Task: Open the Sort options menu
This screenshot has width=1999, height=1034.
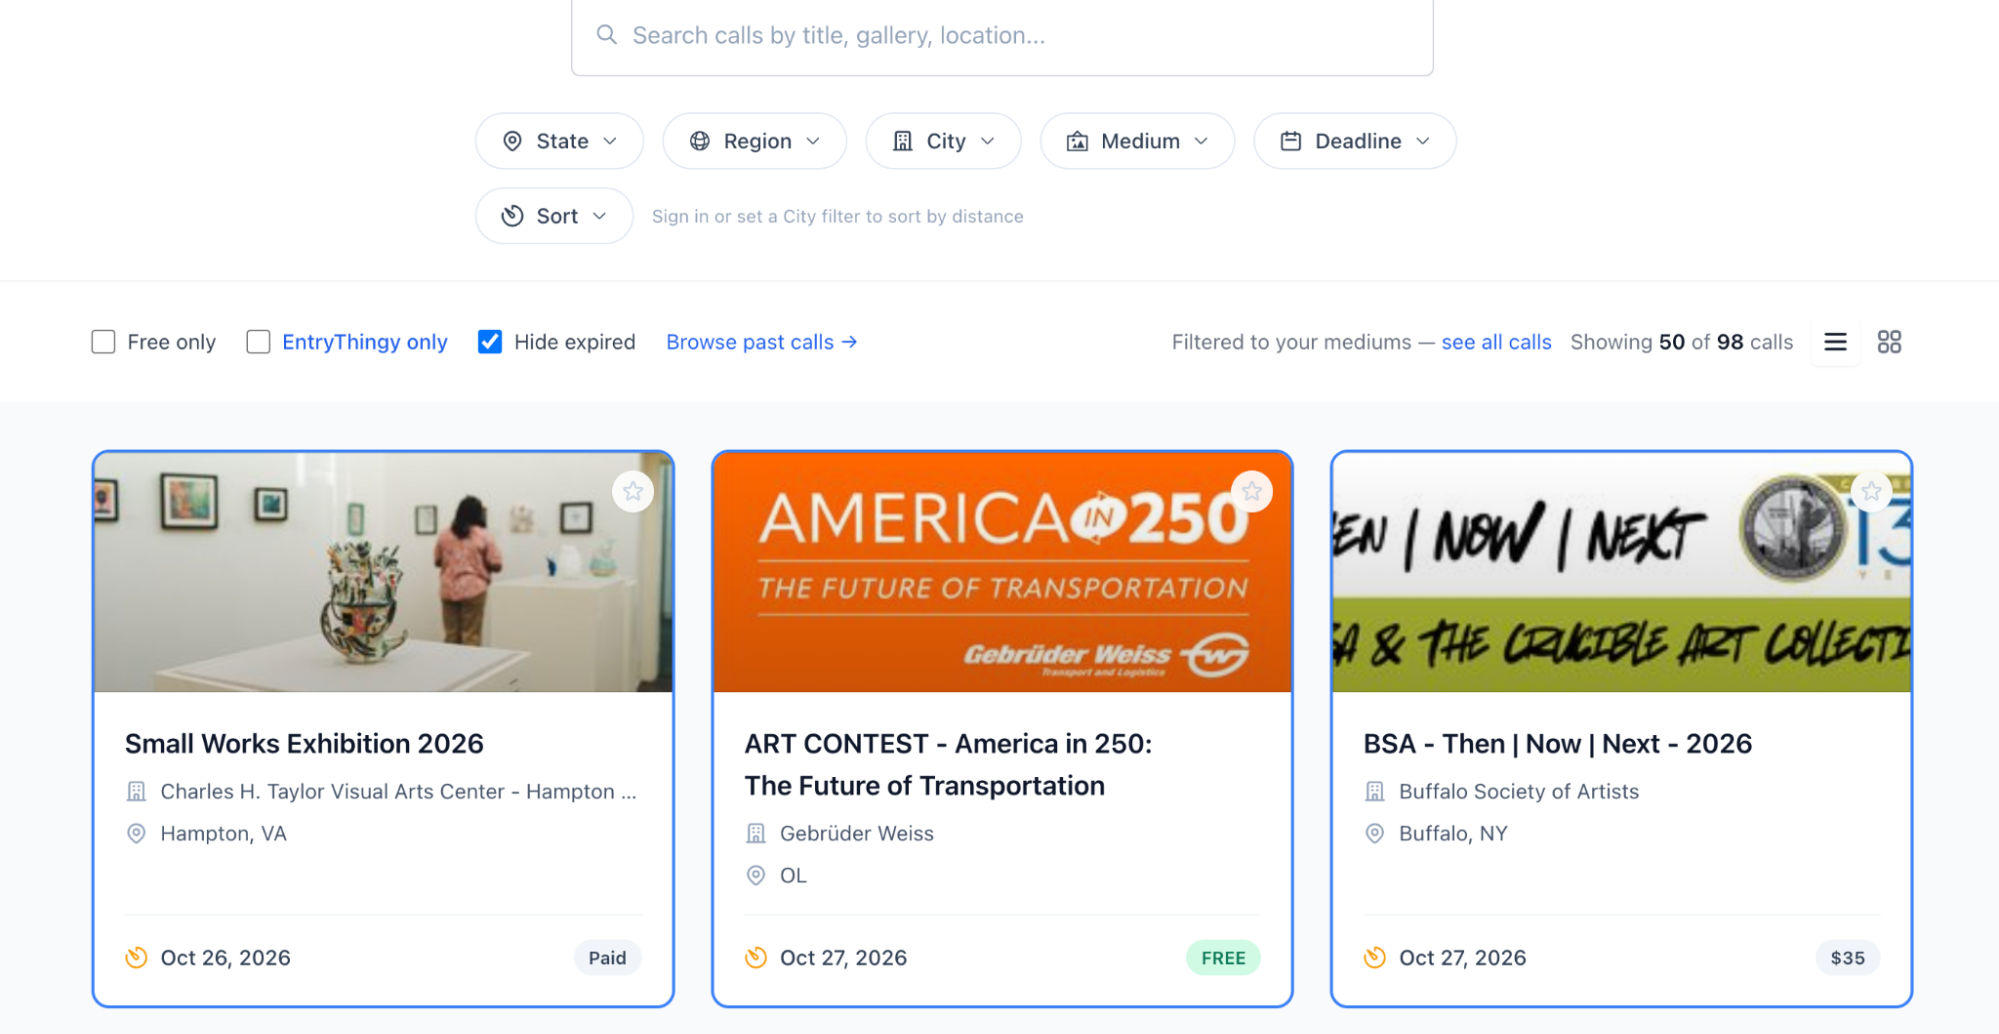Action: click(554, 216)
